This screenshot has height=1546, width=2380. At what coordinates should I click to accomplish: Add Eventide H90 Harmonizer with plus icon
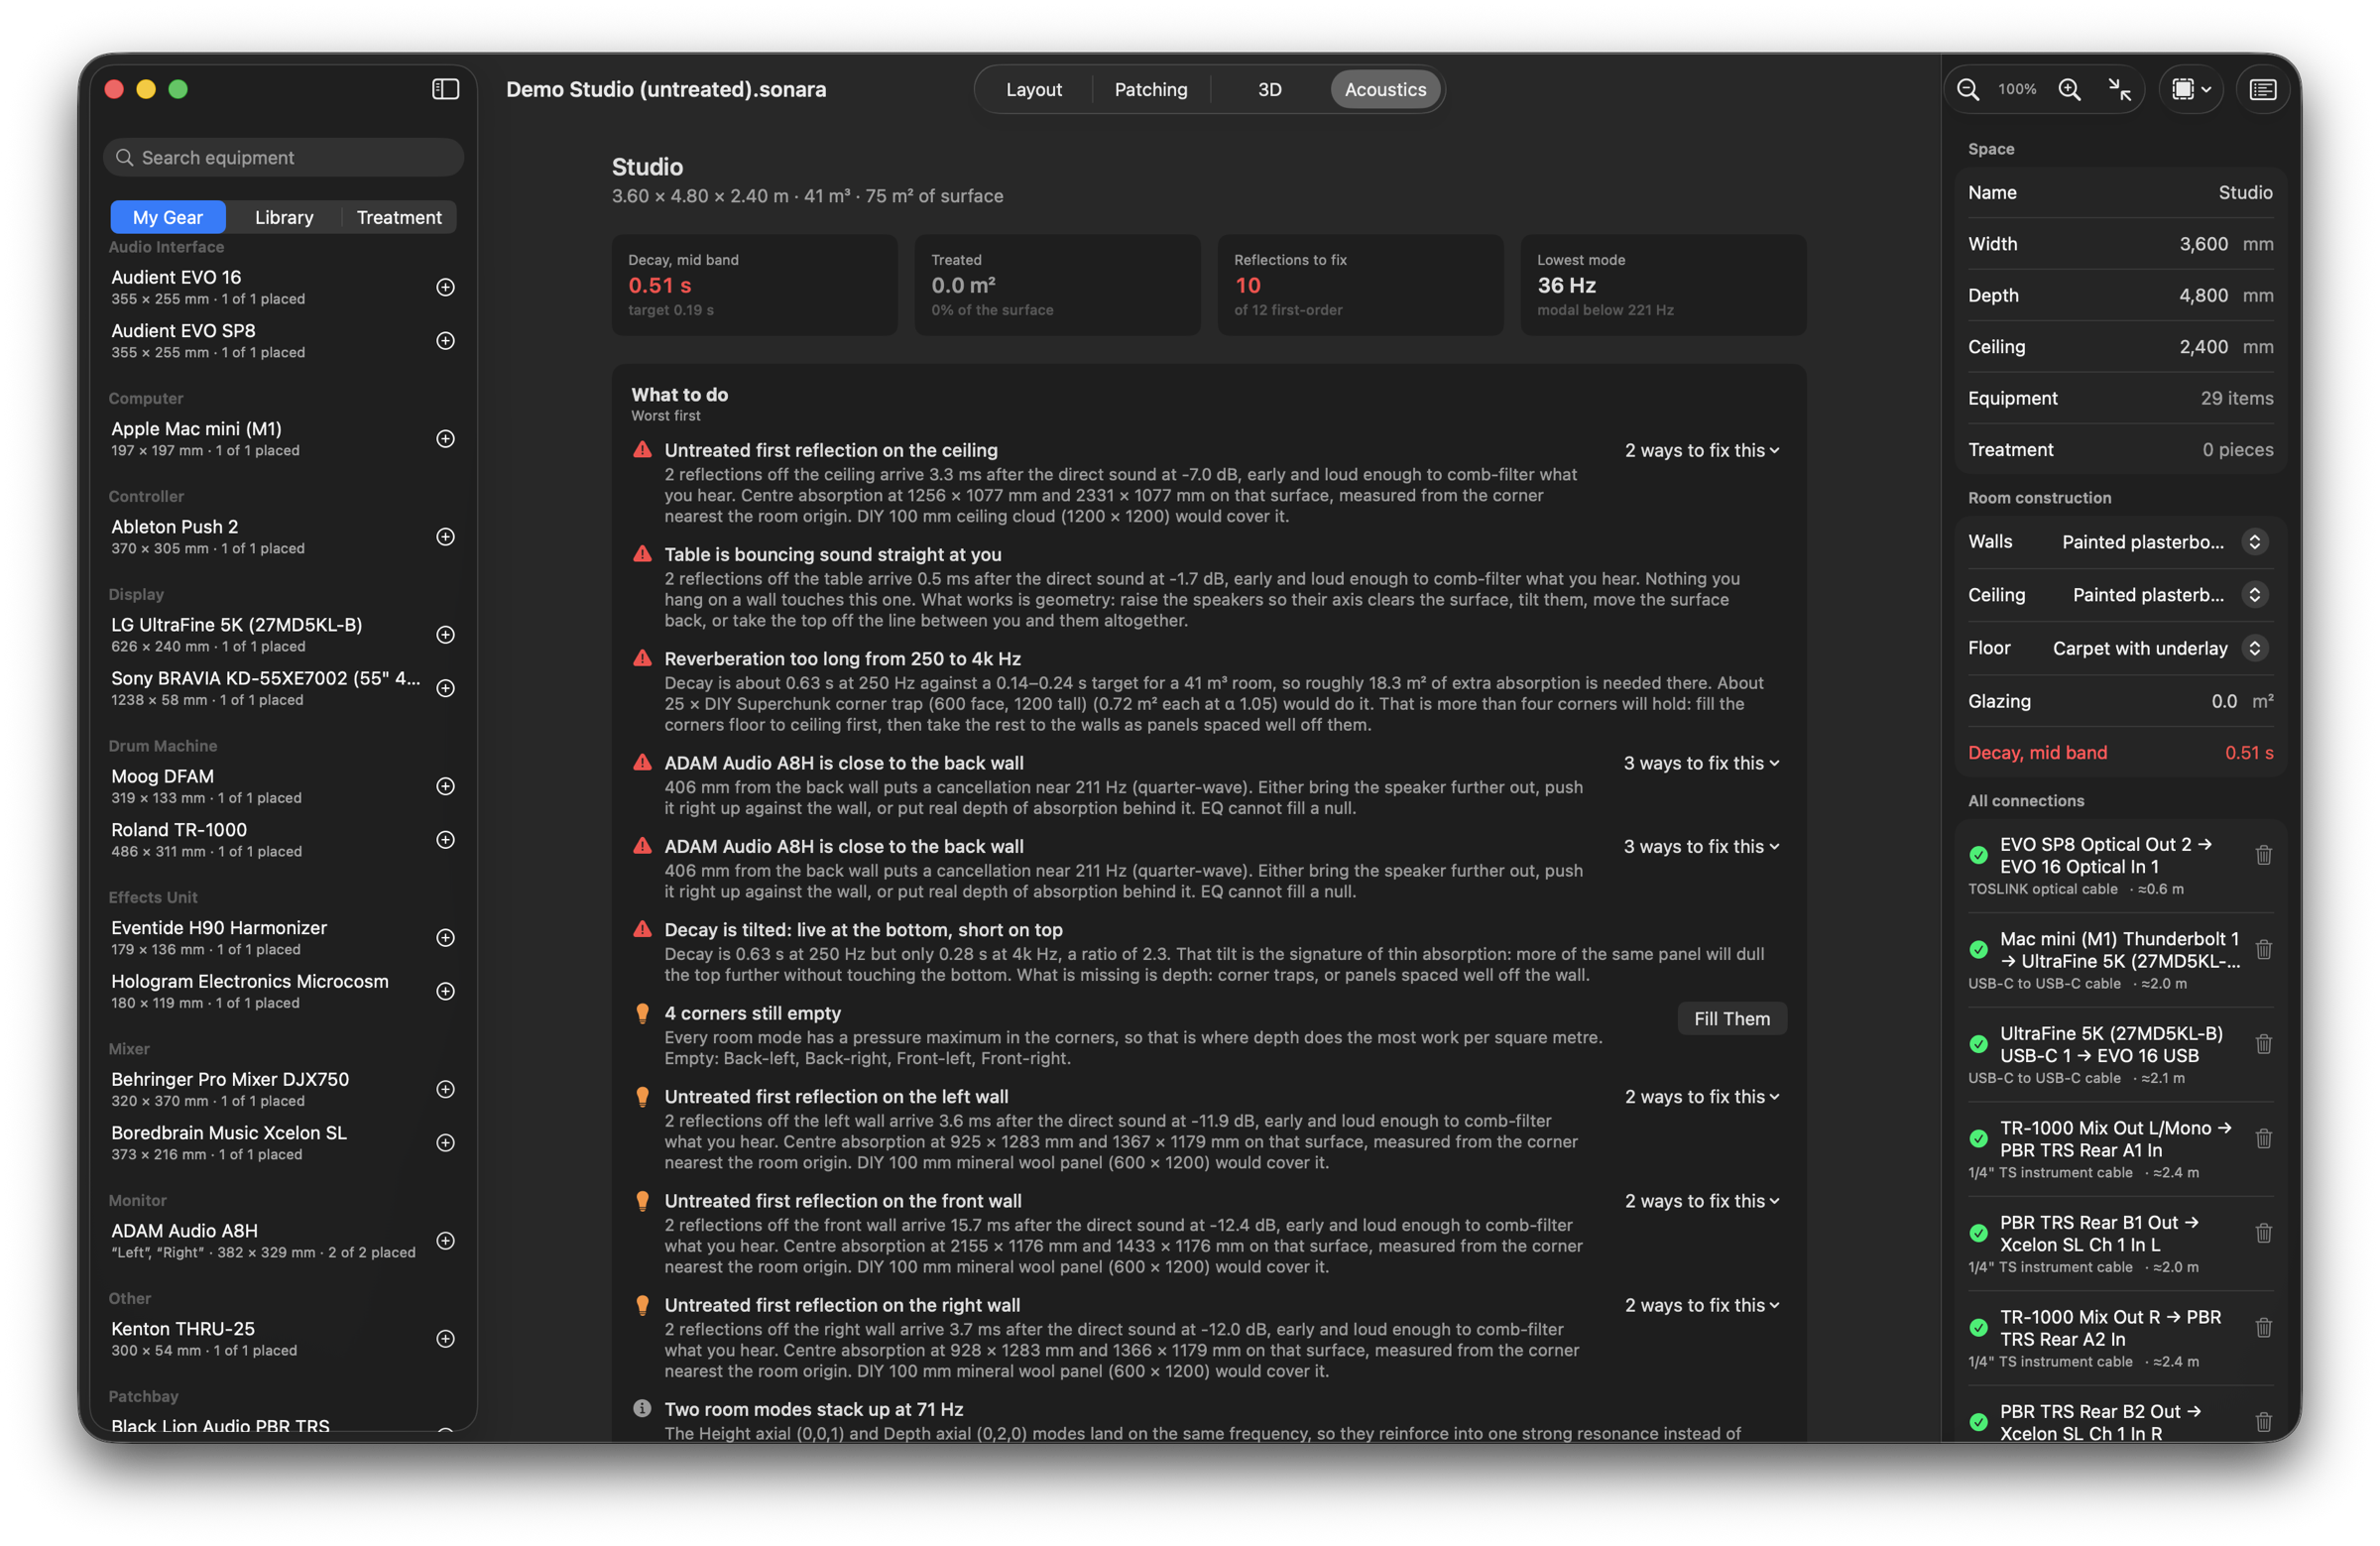(x=446, y=937)
